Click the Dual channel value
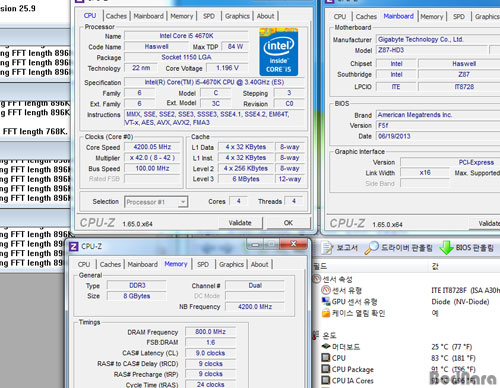 pyautogui.click(x=255, y=285)
